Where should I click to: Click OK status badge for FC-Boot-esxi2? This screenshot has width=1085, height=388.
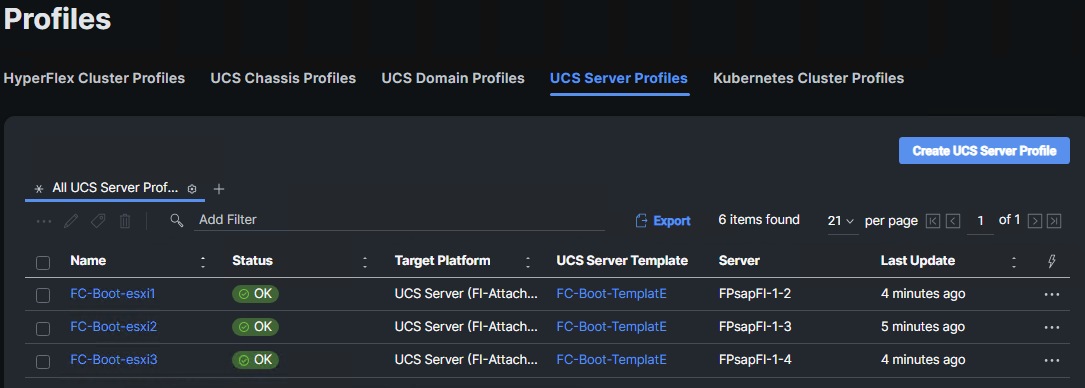pos(255,326)
